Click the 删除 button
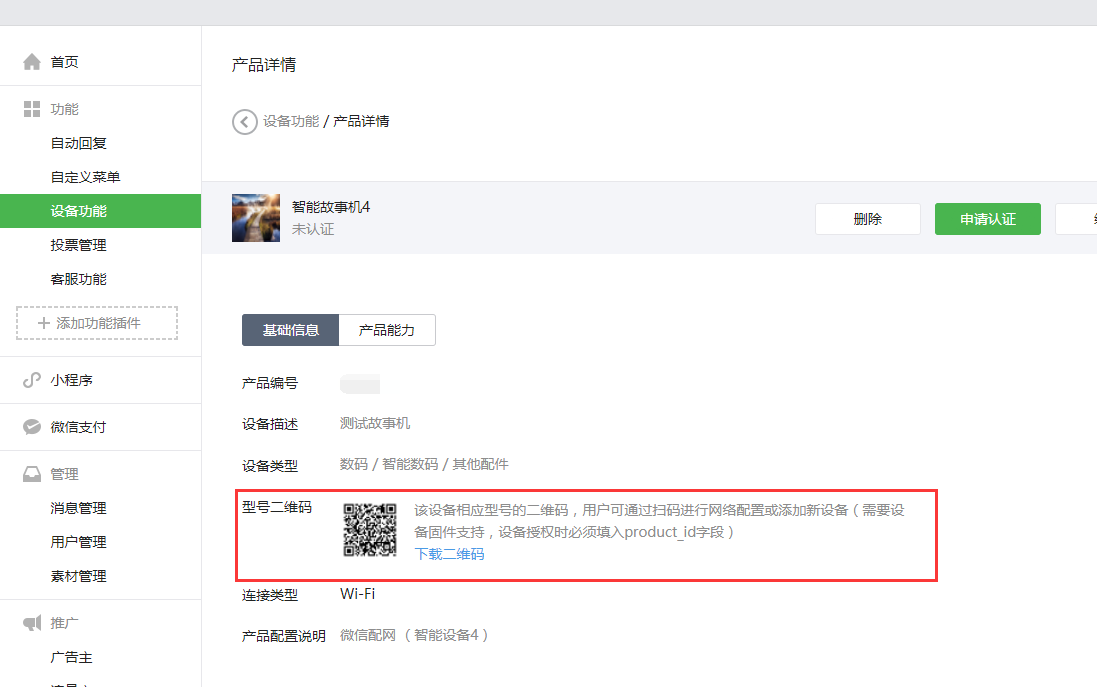1097x687 pixels. pos(867,219)
